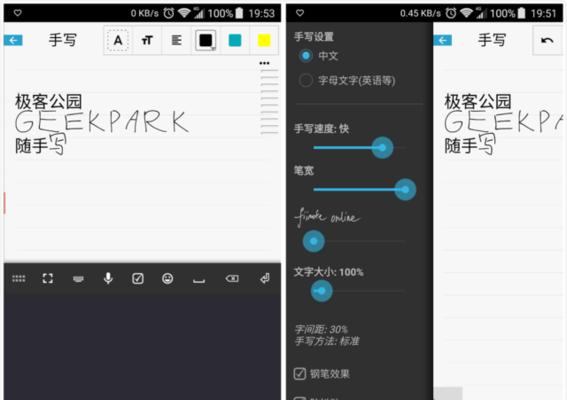Viewport: 567px width, 400px height.
Task: Open the emoji picker
Action: click(x=167, y=278)
